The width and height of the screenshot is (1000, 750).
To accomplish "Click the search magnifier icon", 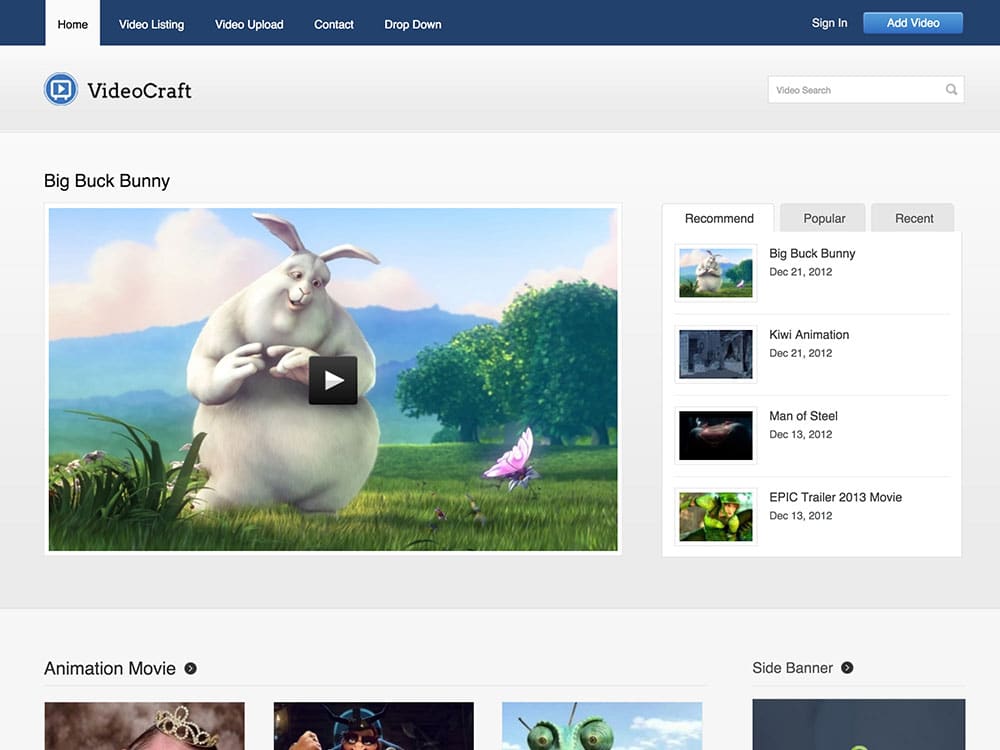I will 951,90.
